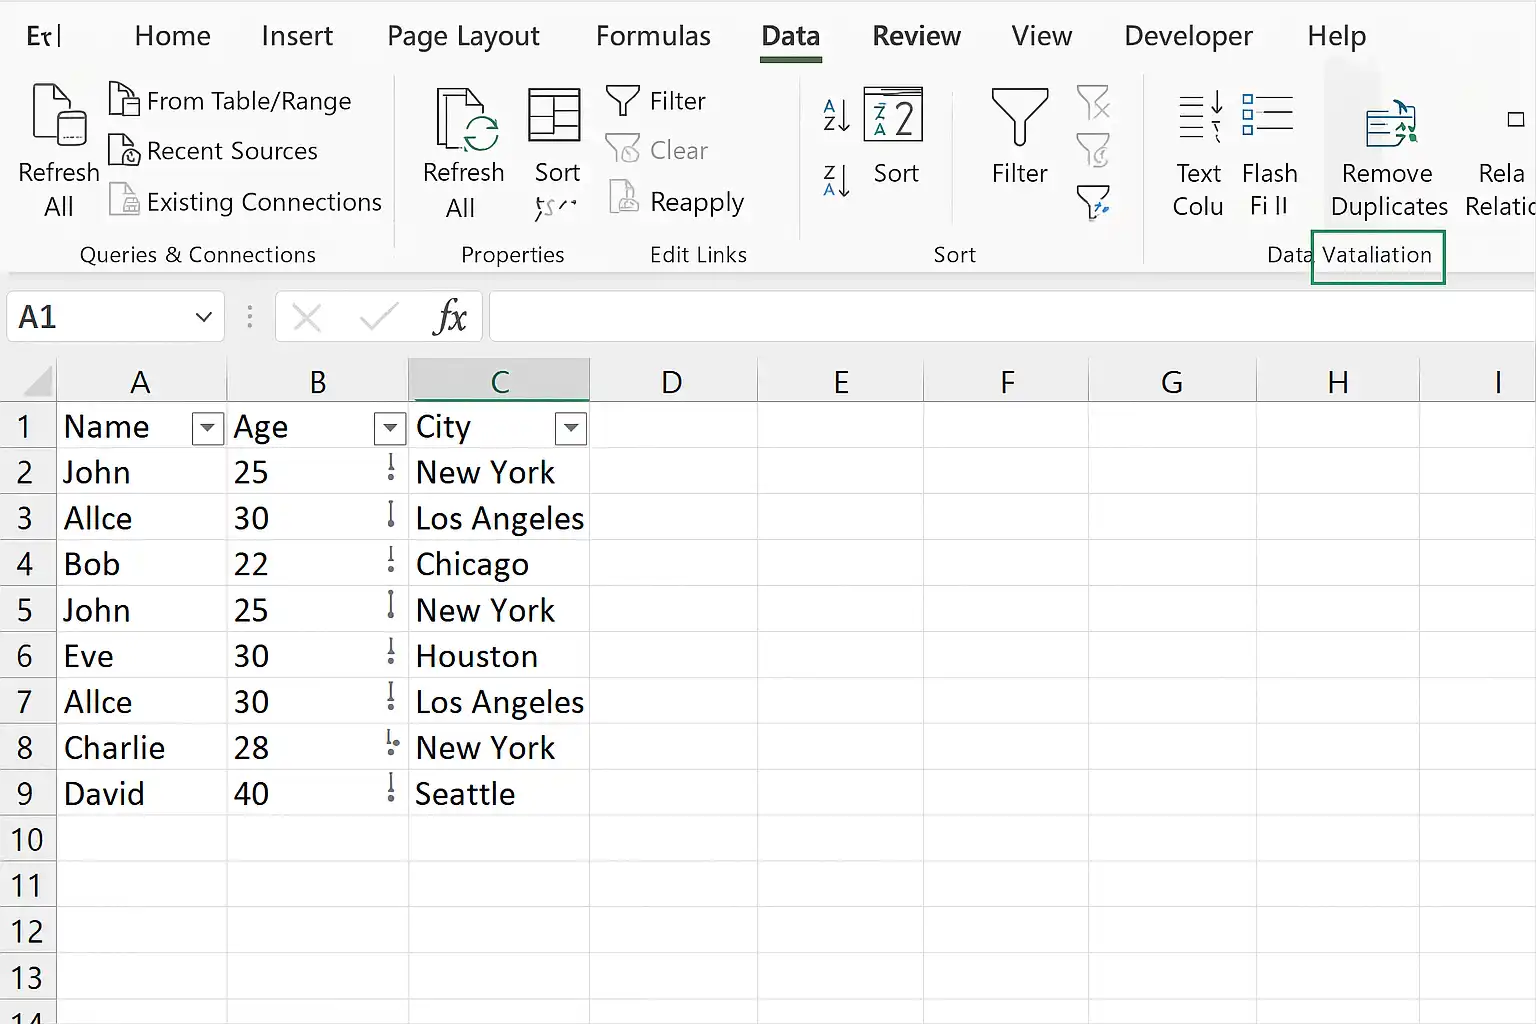This screenshot has height=1024, width=1536.
Task: Open the Name column filter dropdown
Action: pyautogui.click(x=207, y=428)
